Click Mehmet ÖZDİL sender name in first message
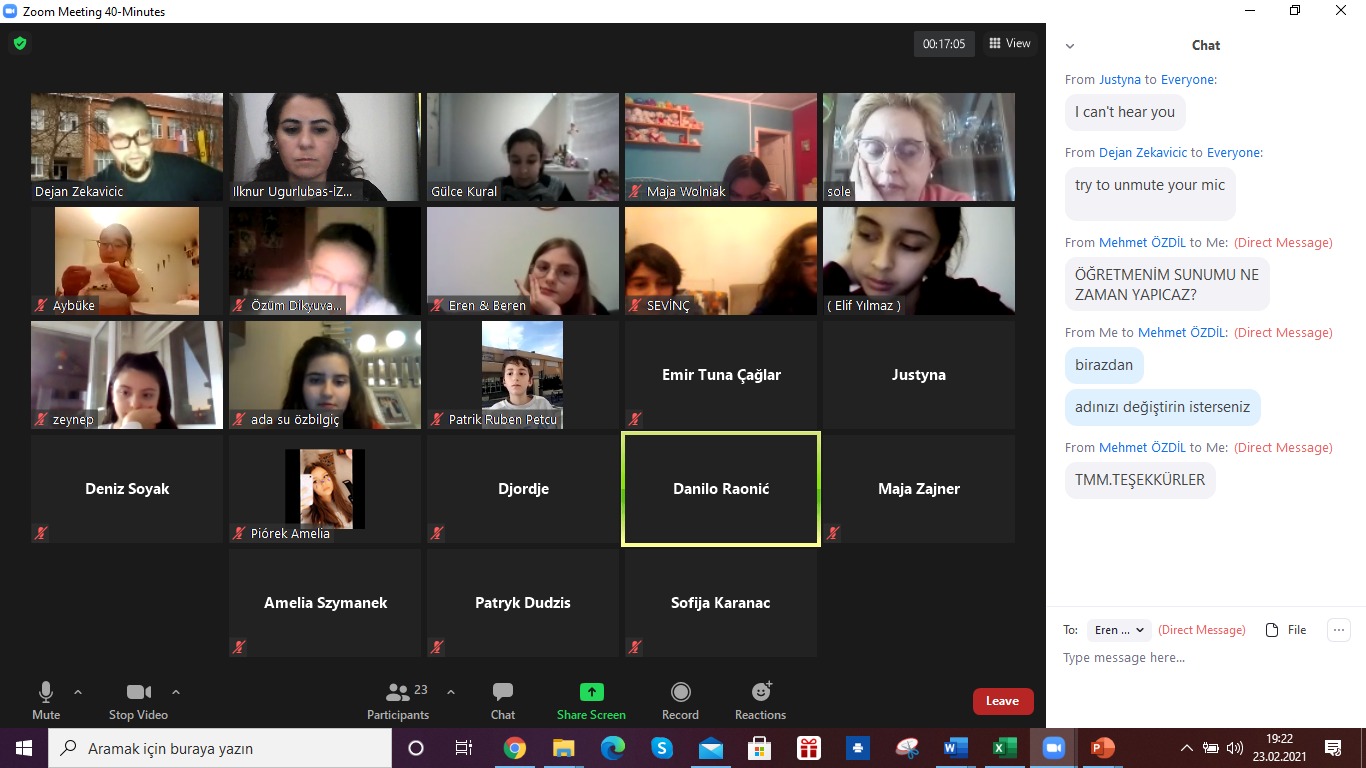The image size is (1366, 768). 1142,242
